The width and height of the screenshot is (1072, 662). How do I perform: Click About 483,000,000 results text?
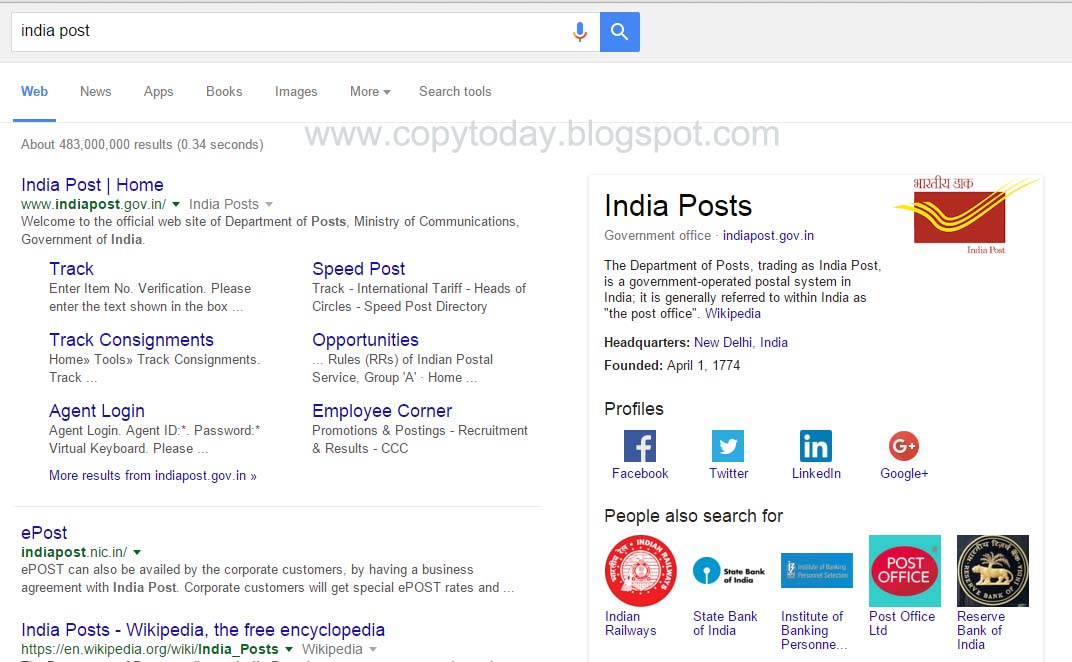tap(142, 145)
